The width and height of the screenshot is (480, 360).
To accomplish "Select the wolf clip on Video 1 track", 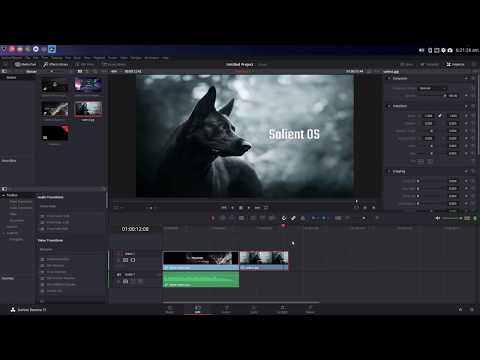I will pos(264,261).
